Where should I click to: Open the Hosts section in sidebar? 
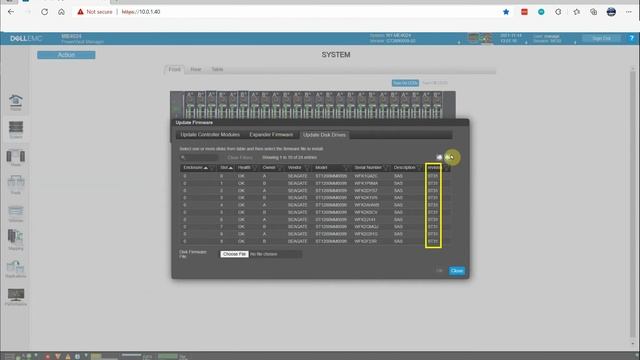coord(16,158)
